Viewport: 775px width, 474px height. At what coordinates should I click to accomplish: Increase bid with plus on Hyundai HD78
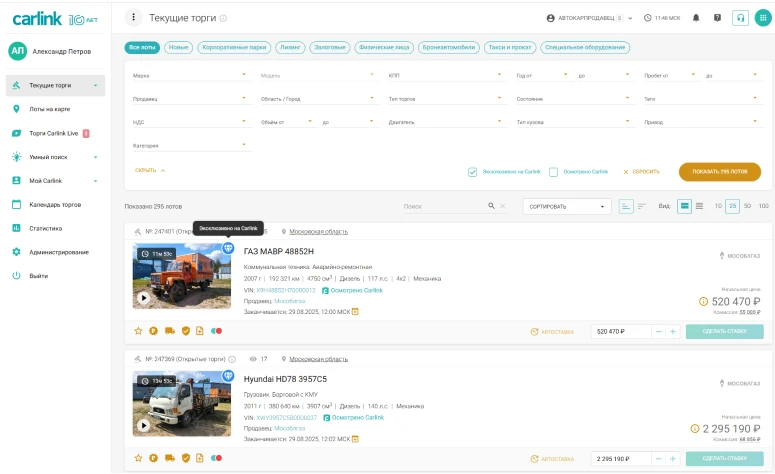pyautogui.click(x=673, y=458)
